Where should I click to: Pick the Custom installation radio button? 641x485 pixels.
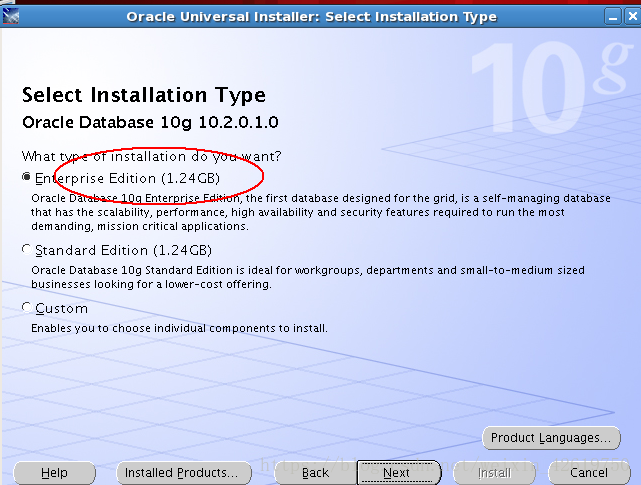[x=27, y=307]
